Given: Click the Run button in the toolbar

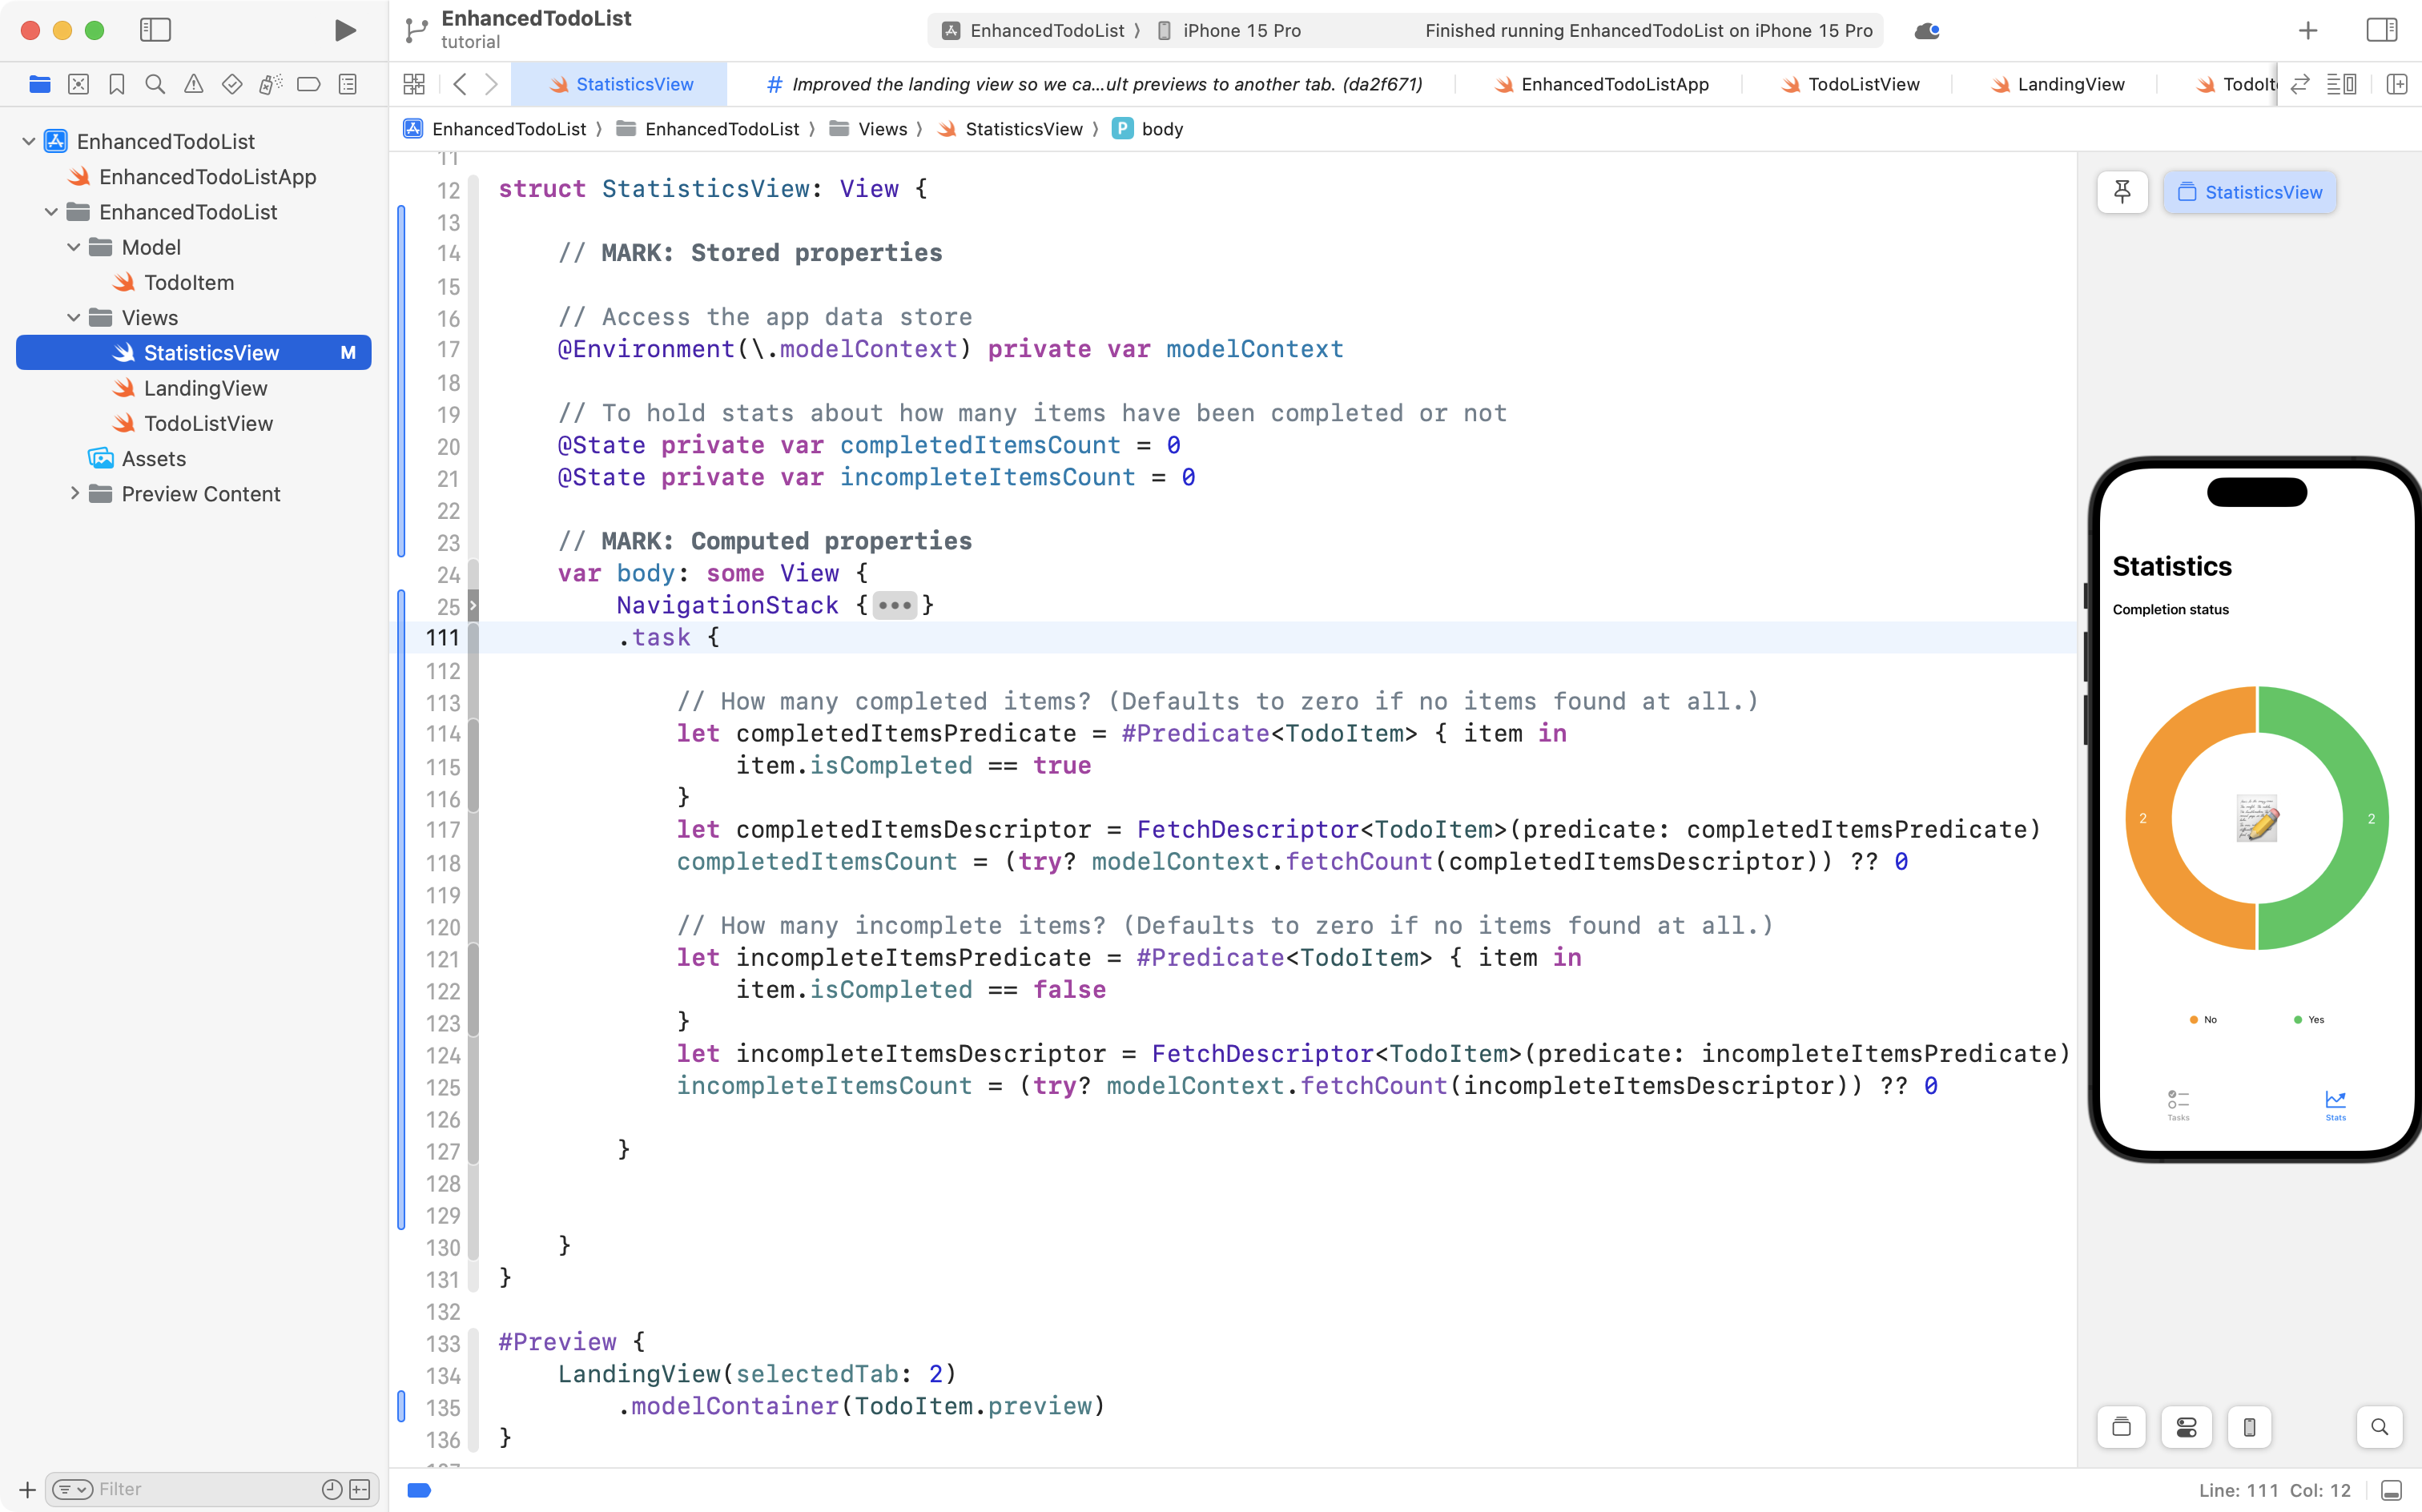Looking at the screenshot, I should coord(344,30).
